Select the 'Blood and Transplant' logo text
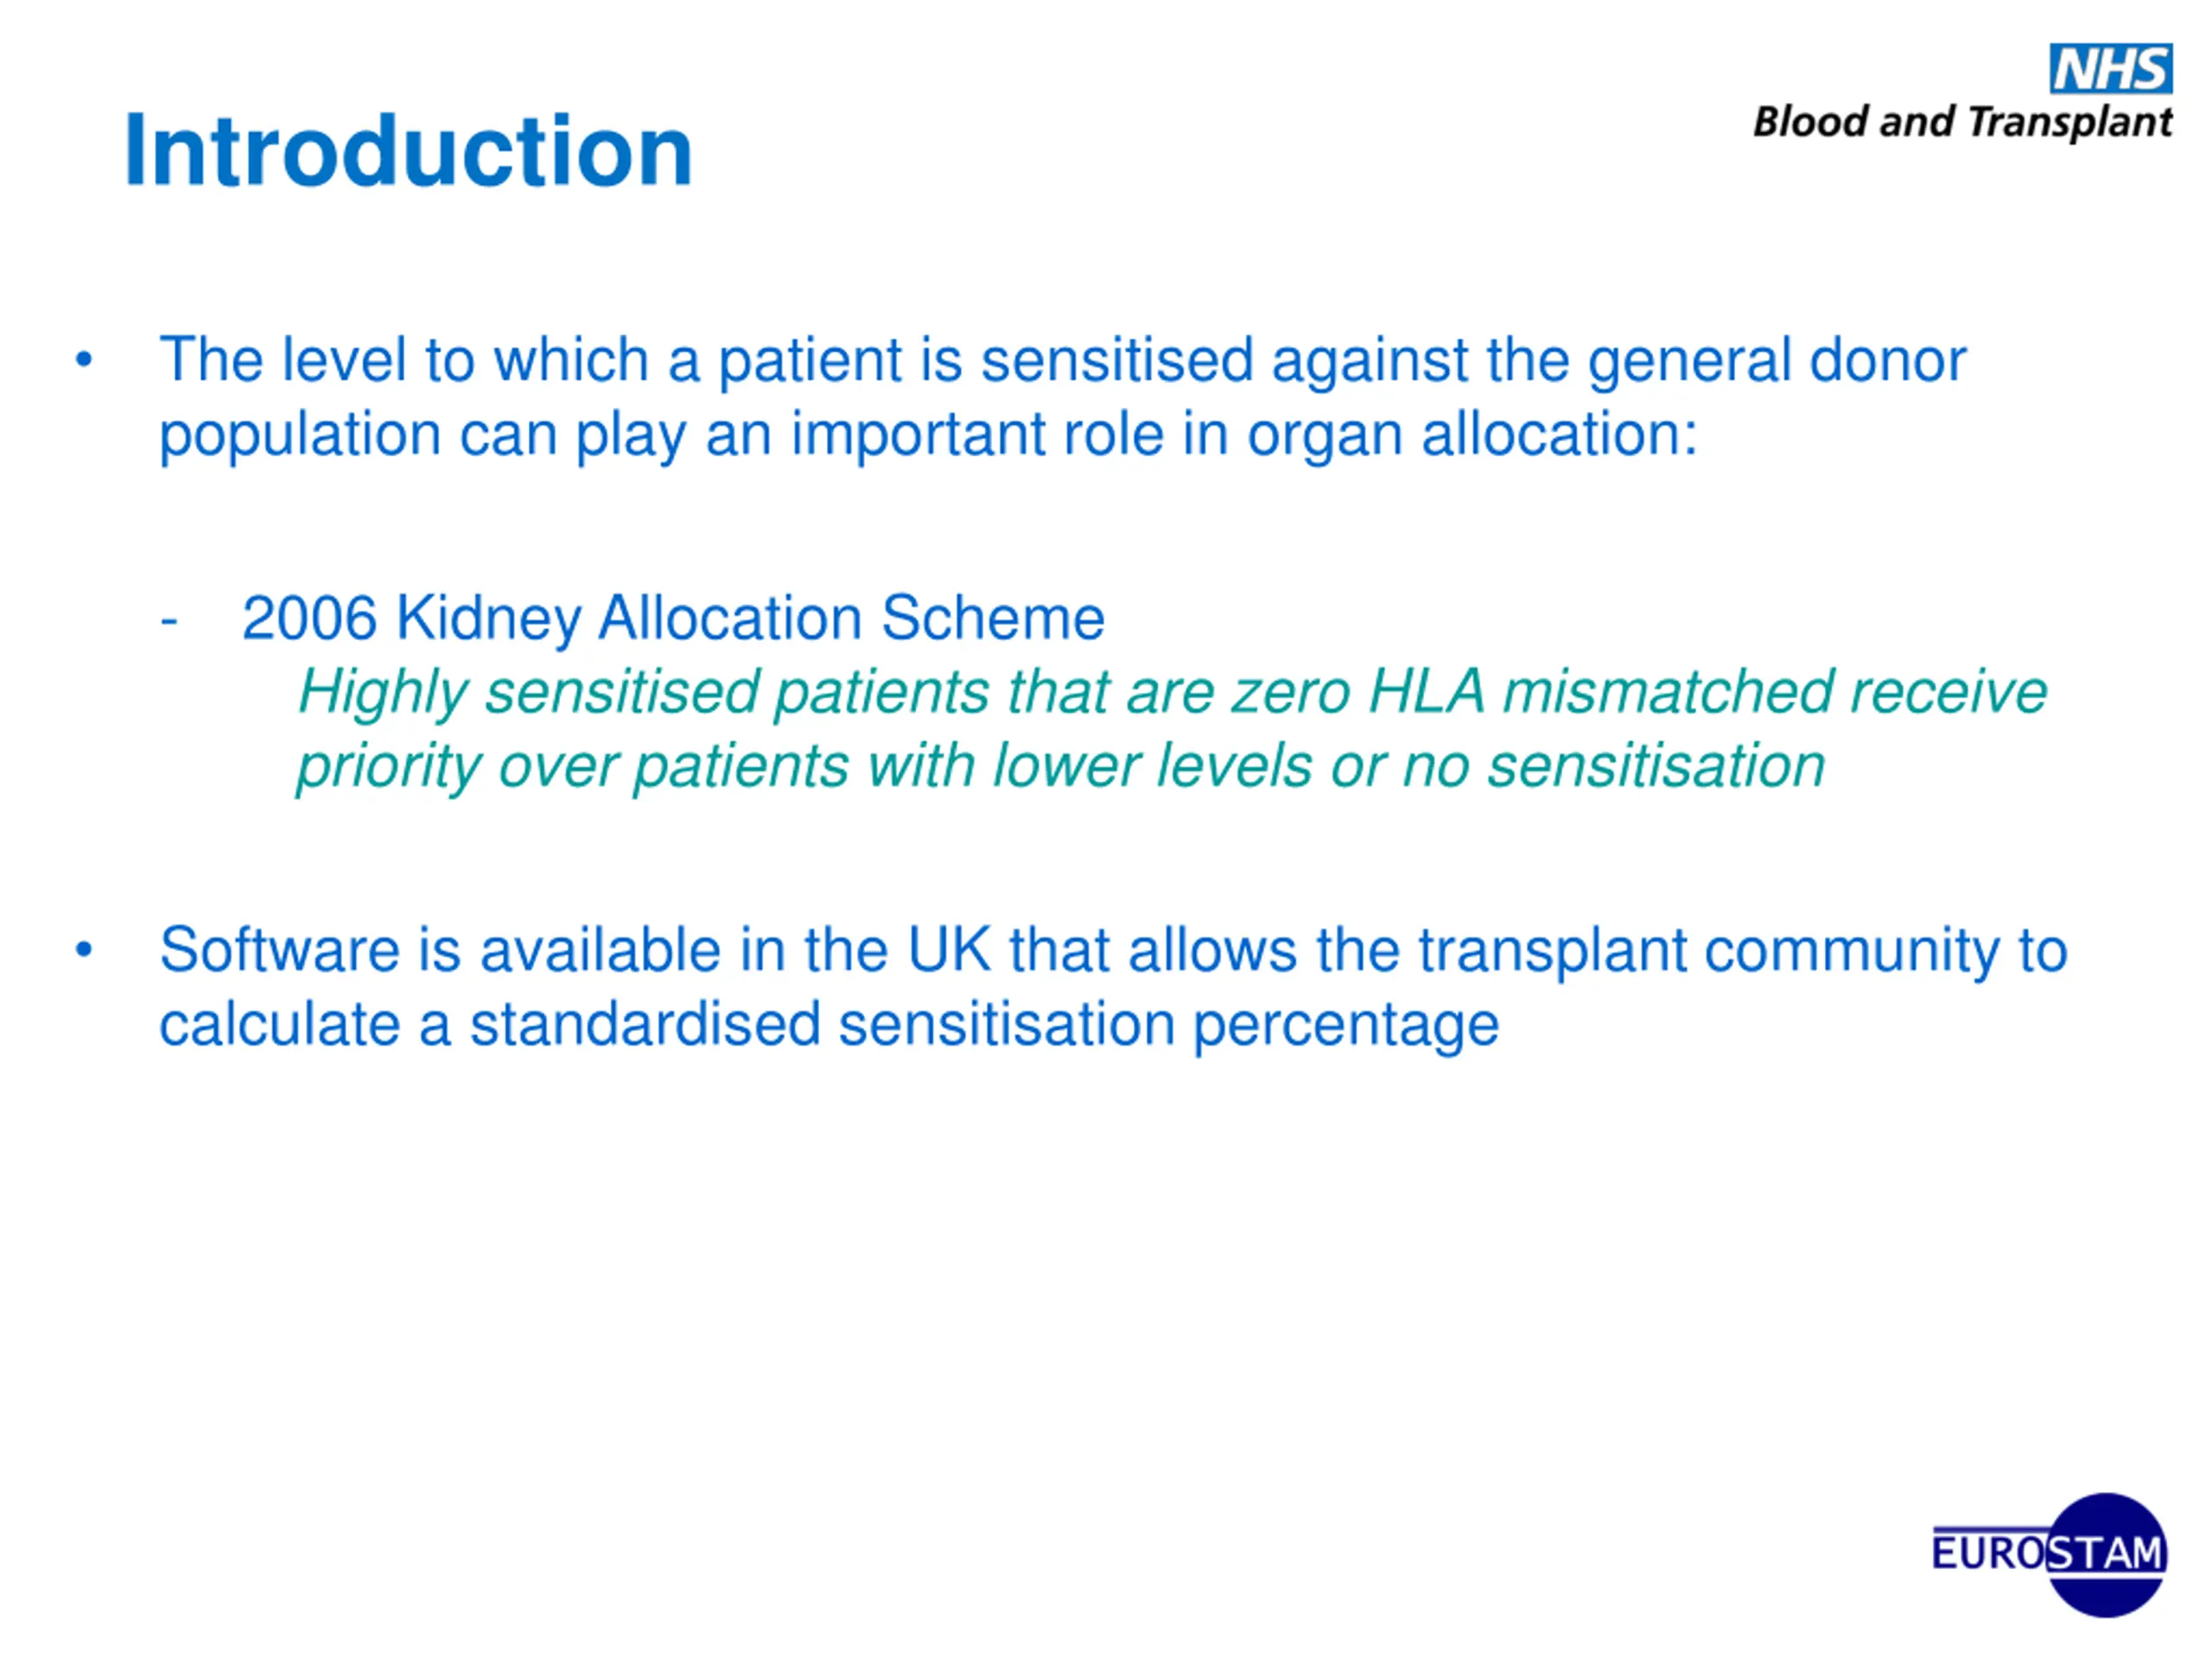The image size is (2212, 1659). (x=1963, y=123)
